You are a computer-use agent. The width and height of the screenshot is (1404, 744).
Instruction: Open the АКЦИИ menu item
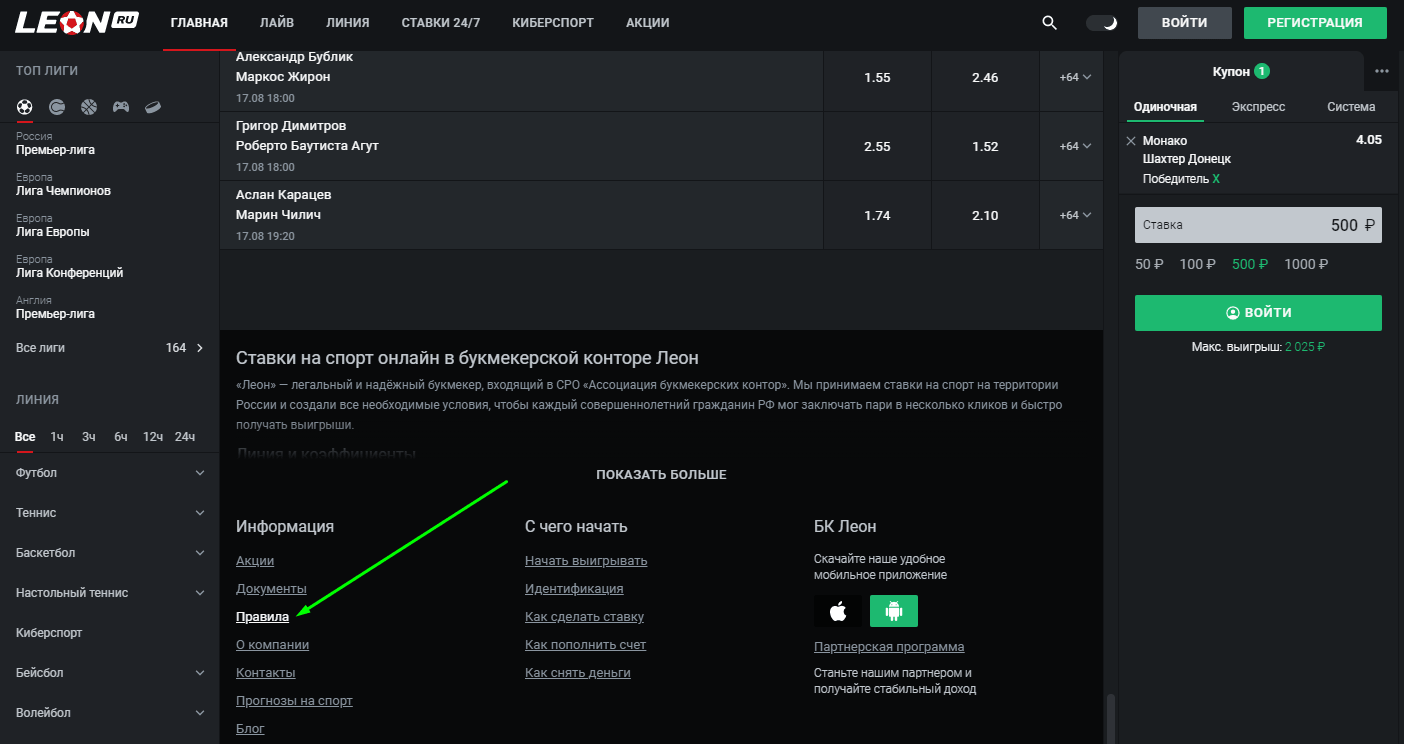[x=648, y=23]
